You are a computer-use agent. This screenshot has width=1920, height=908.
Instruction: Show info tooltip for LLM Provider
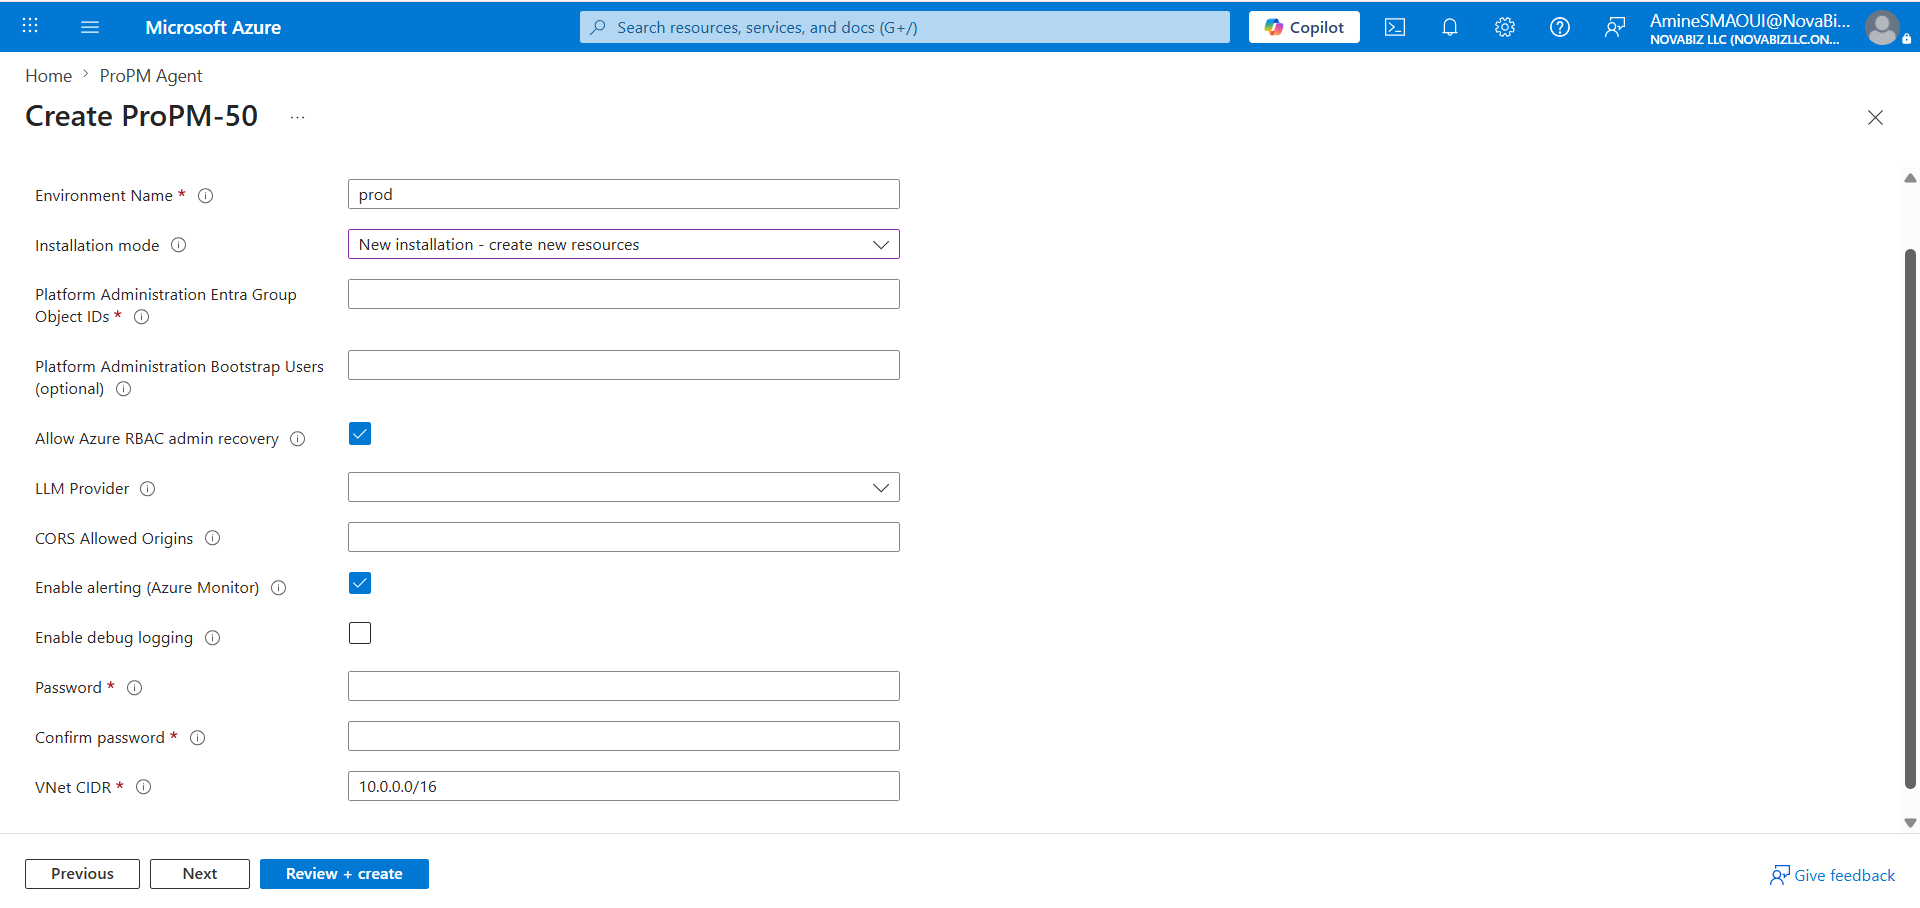point(148,489)
